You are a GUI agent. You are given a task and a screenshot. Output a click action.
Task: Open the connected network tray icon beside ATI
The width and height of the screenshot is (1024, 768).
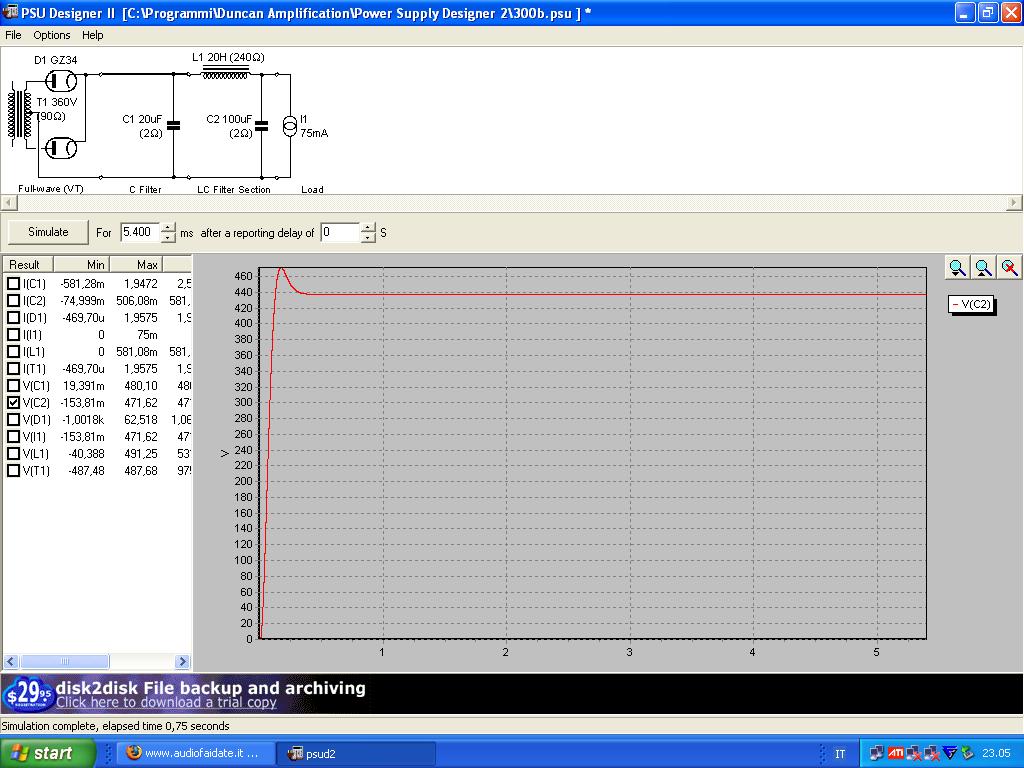tap(876, 754)
